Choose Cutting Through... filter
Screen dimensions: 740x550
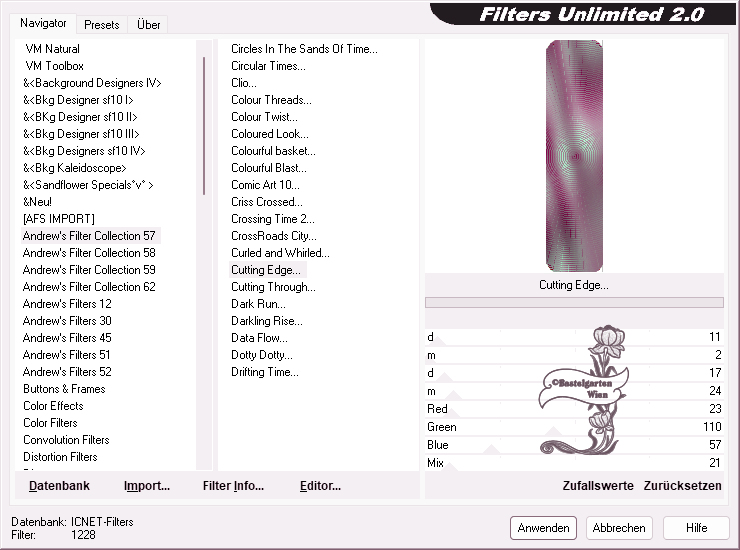(x=273, y=287)
